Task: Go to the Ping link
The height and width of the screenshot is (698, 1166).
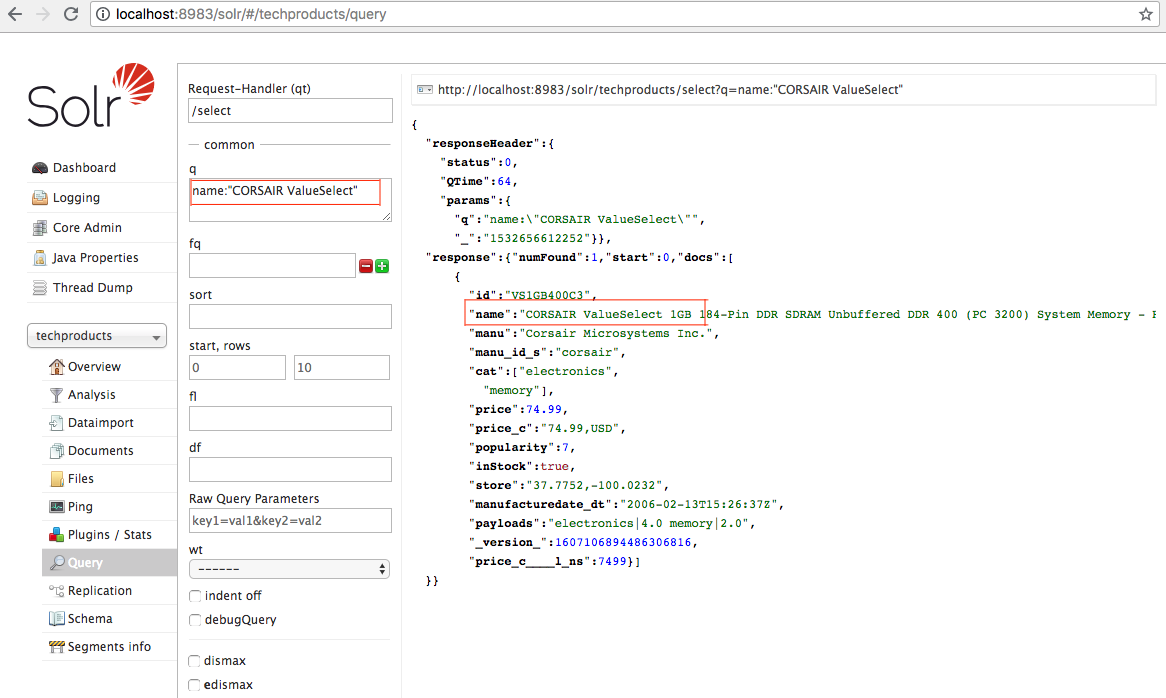Action: pyautogui.click(x=80, y=507)
